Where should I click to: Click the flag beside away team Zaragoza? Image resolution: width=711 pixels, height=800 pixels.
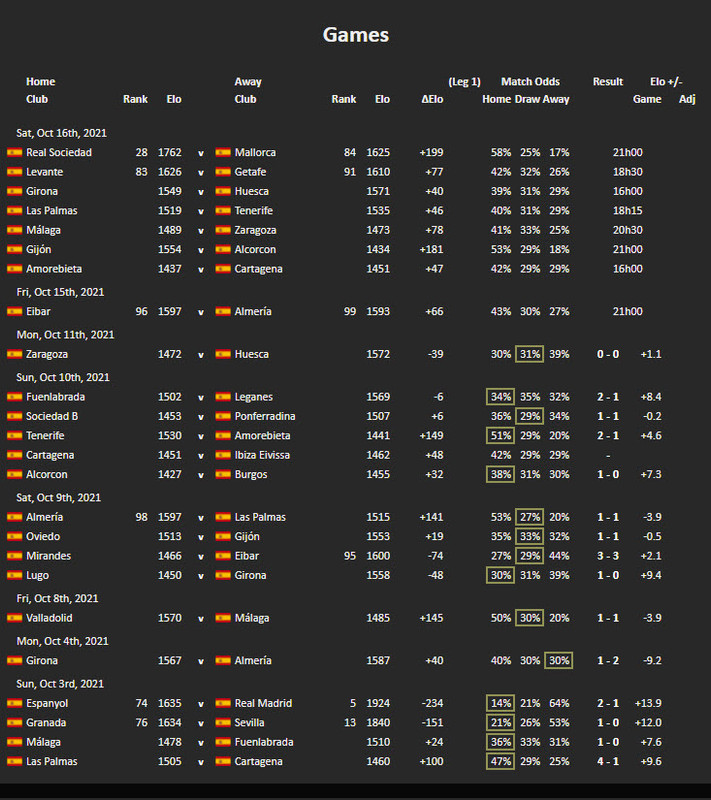(223, 230)
